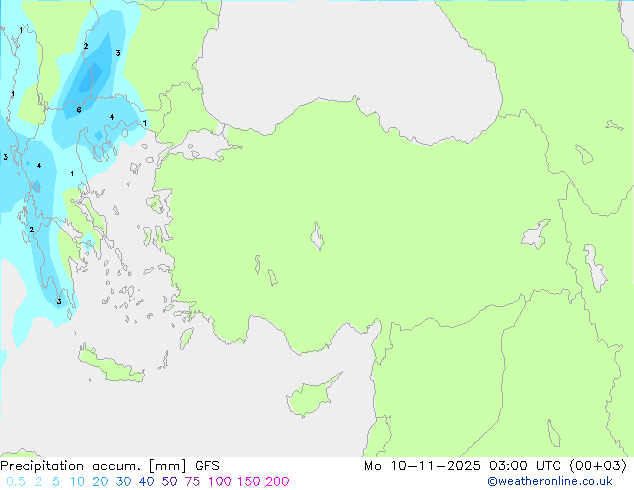
Task: Select the legend value 10
Action: (x=77, y=482)
